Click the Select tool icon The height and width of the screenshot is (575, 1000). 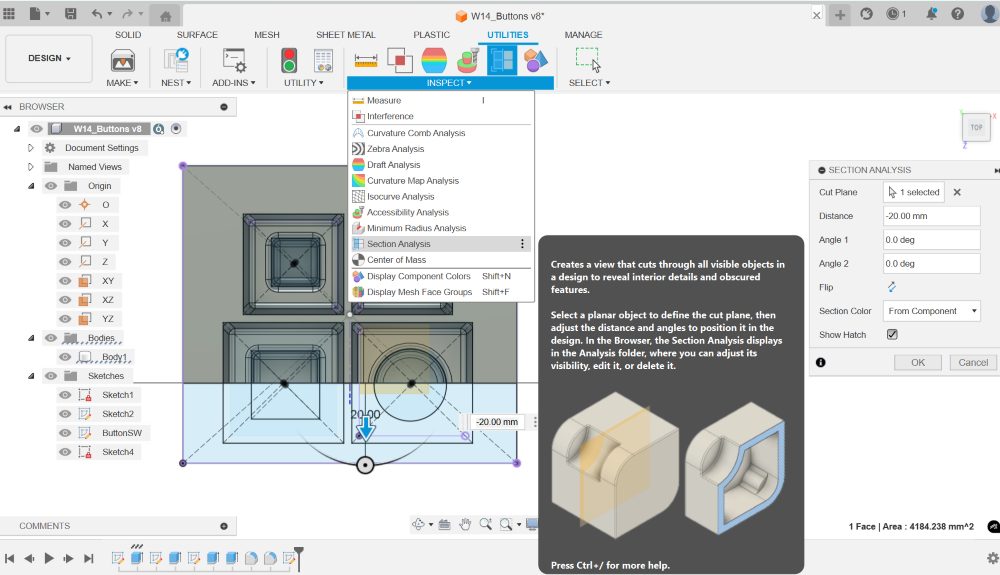coord(588,61)
